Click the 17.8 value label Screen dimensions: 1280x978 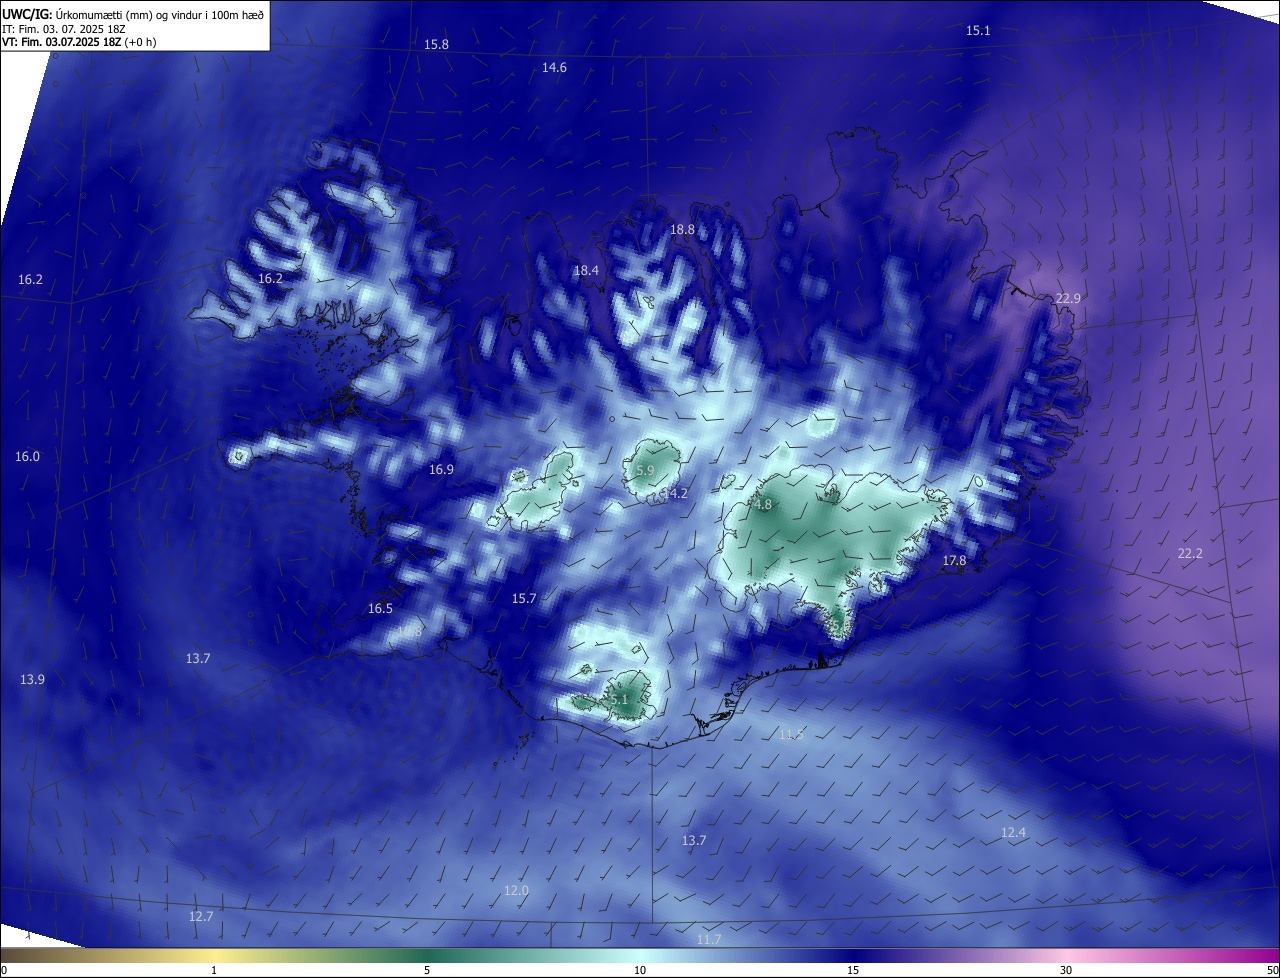pos(954,561)
